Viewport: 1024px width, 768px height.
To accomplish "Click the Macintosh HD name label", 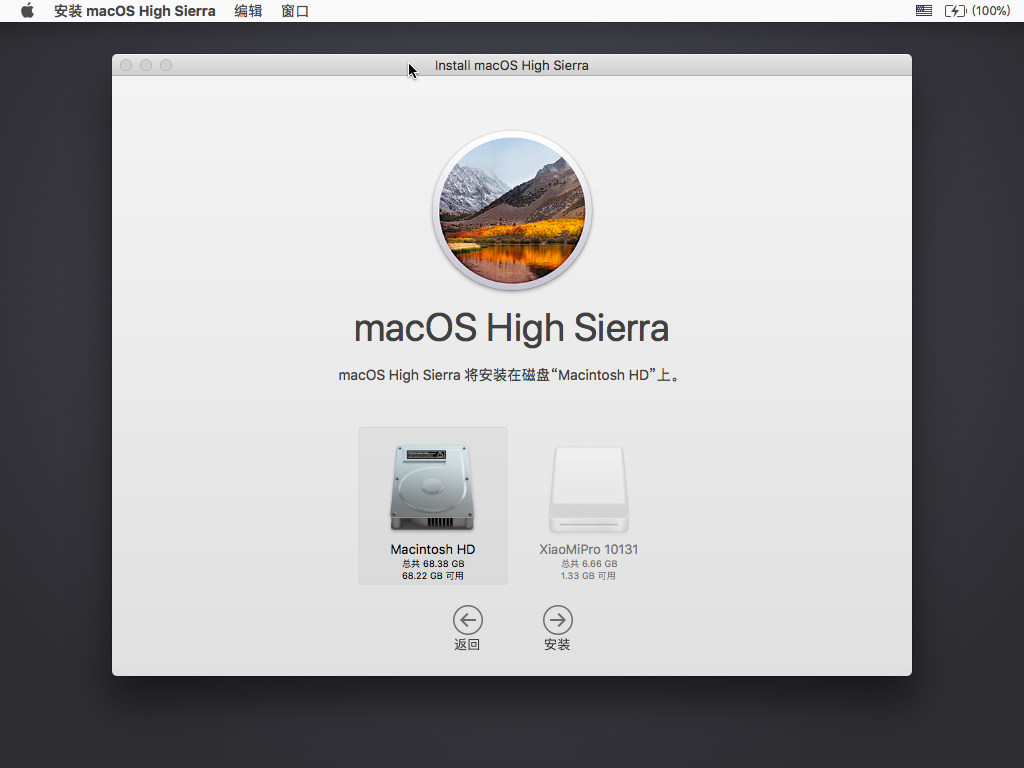I will [x=432, y=550].
